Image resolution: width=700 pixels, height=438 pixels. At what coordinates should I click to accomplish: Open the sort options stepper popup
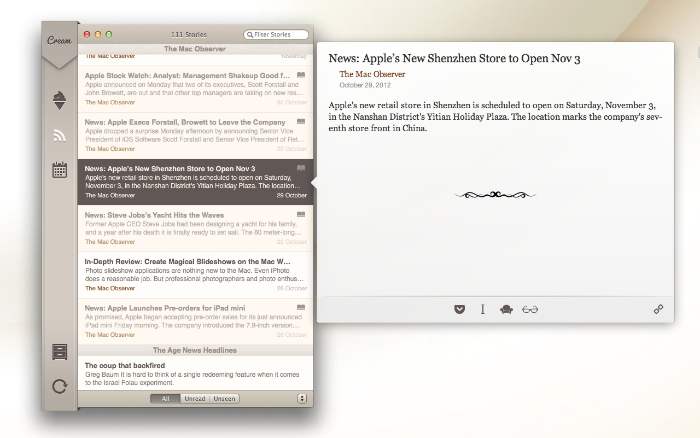pos(302,398)
